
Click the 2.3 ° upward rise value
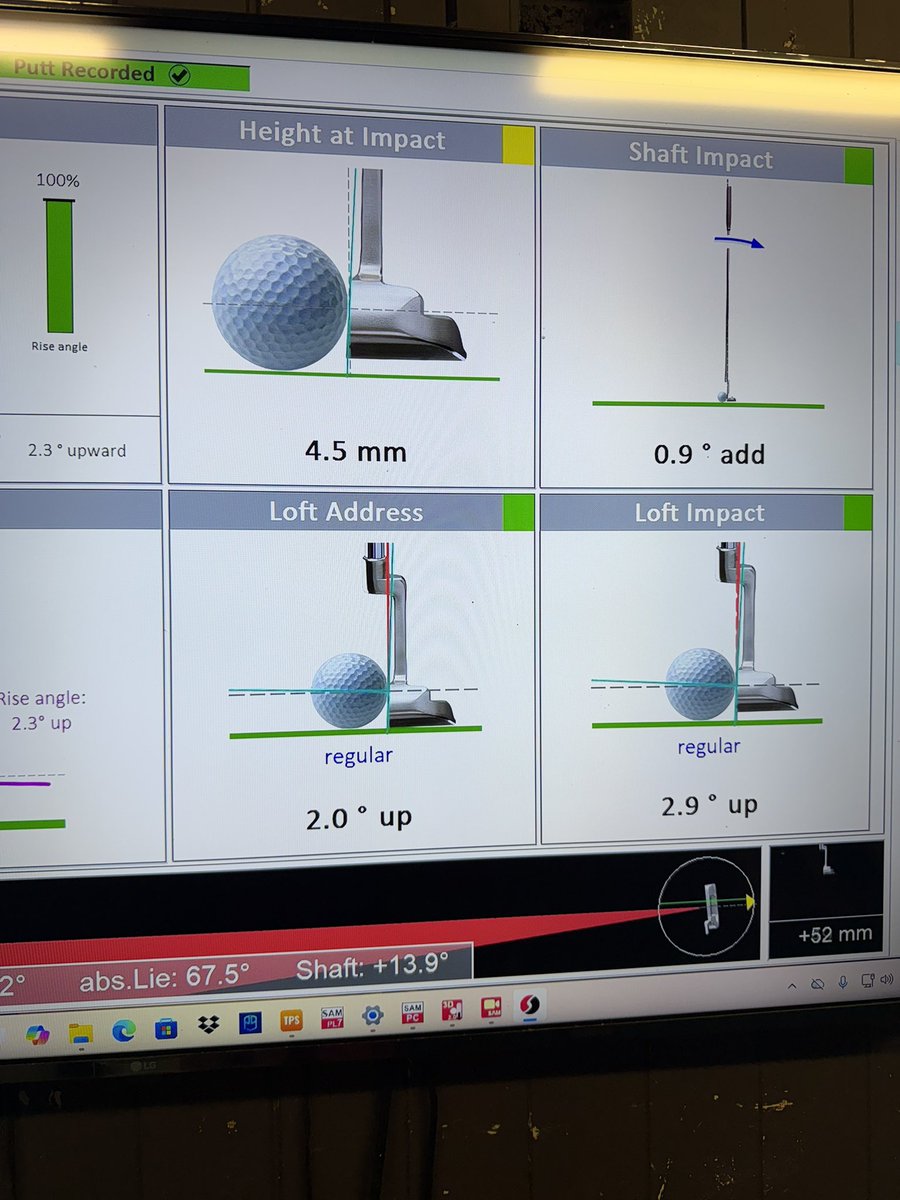coord(77,451)
